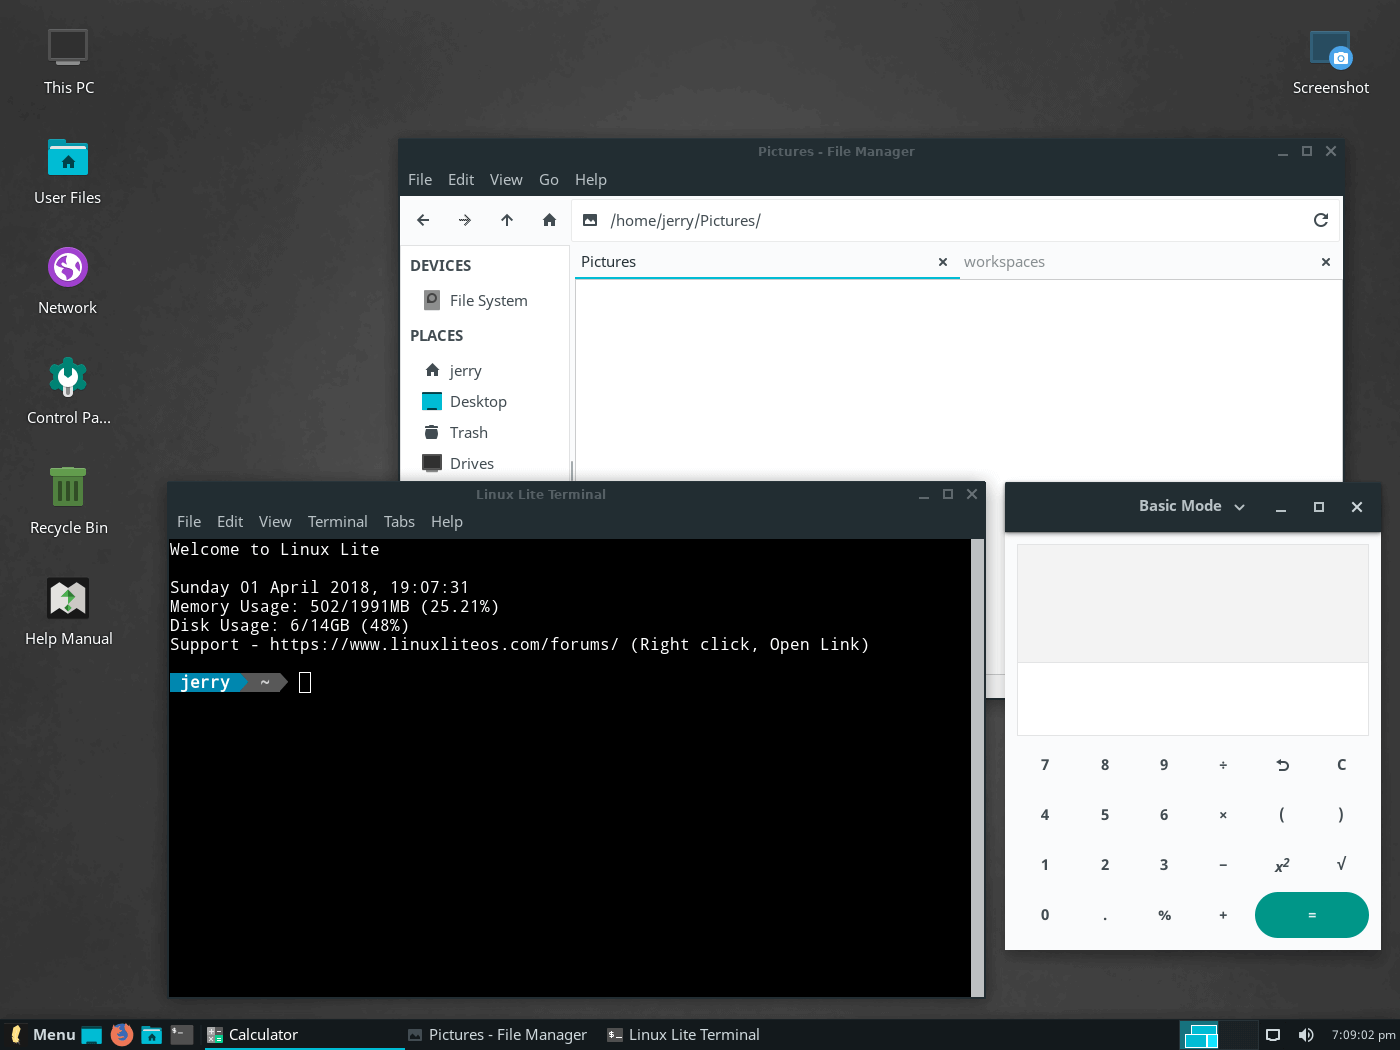Open the Screenshot desktop icon

1330,62
